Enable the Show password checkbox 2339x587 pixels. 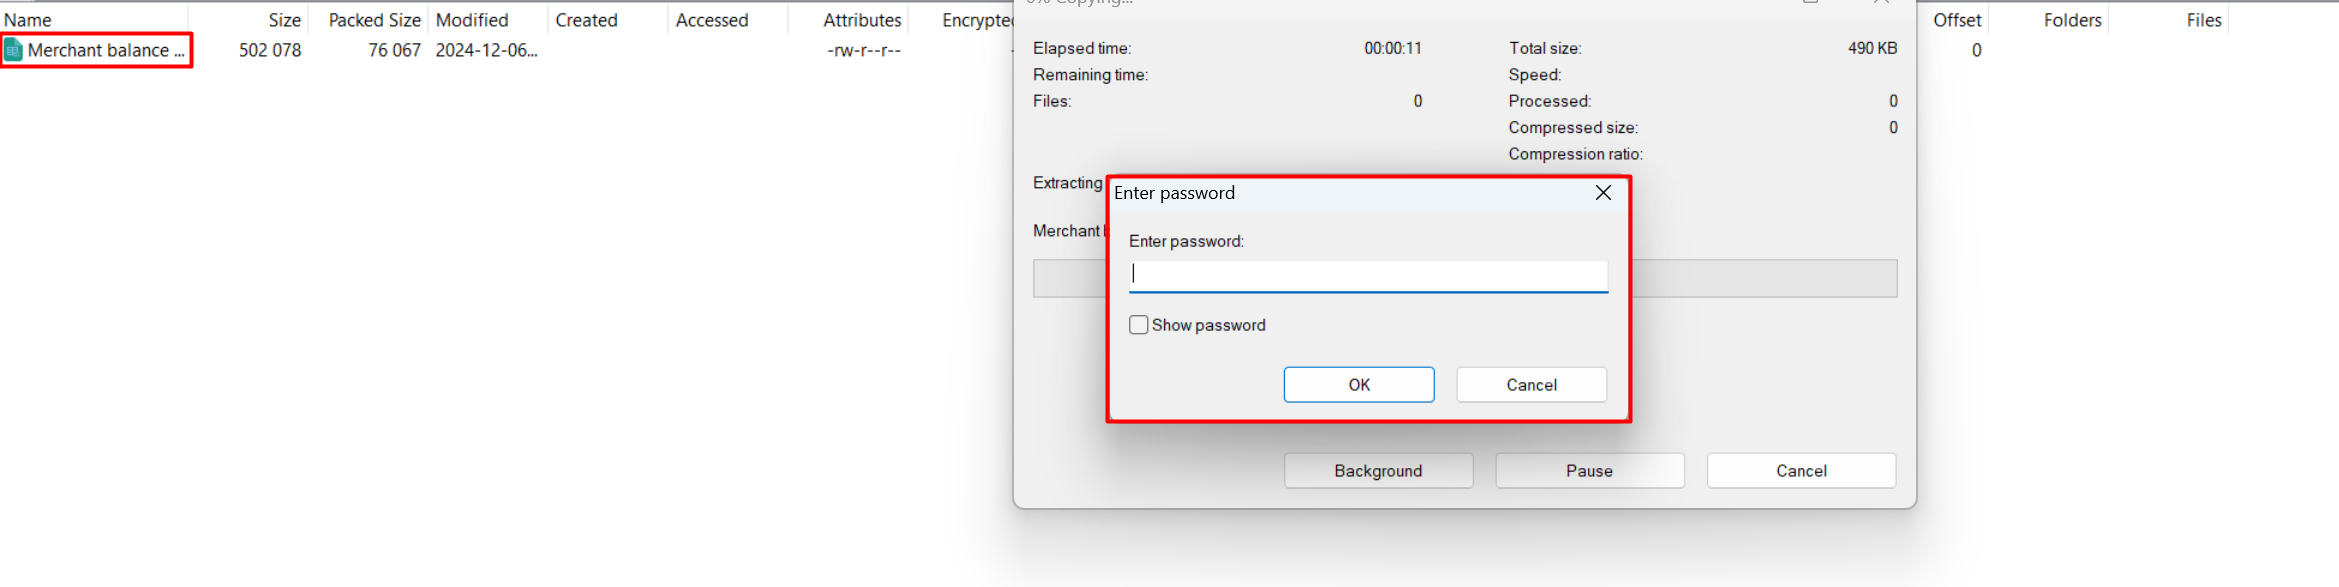coord(1138,325)
